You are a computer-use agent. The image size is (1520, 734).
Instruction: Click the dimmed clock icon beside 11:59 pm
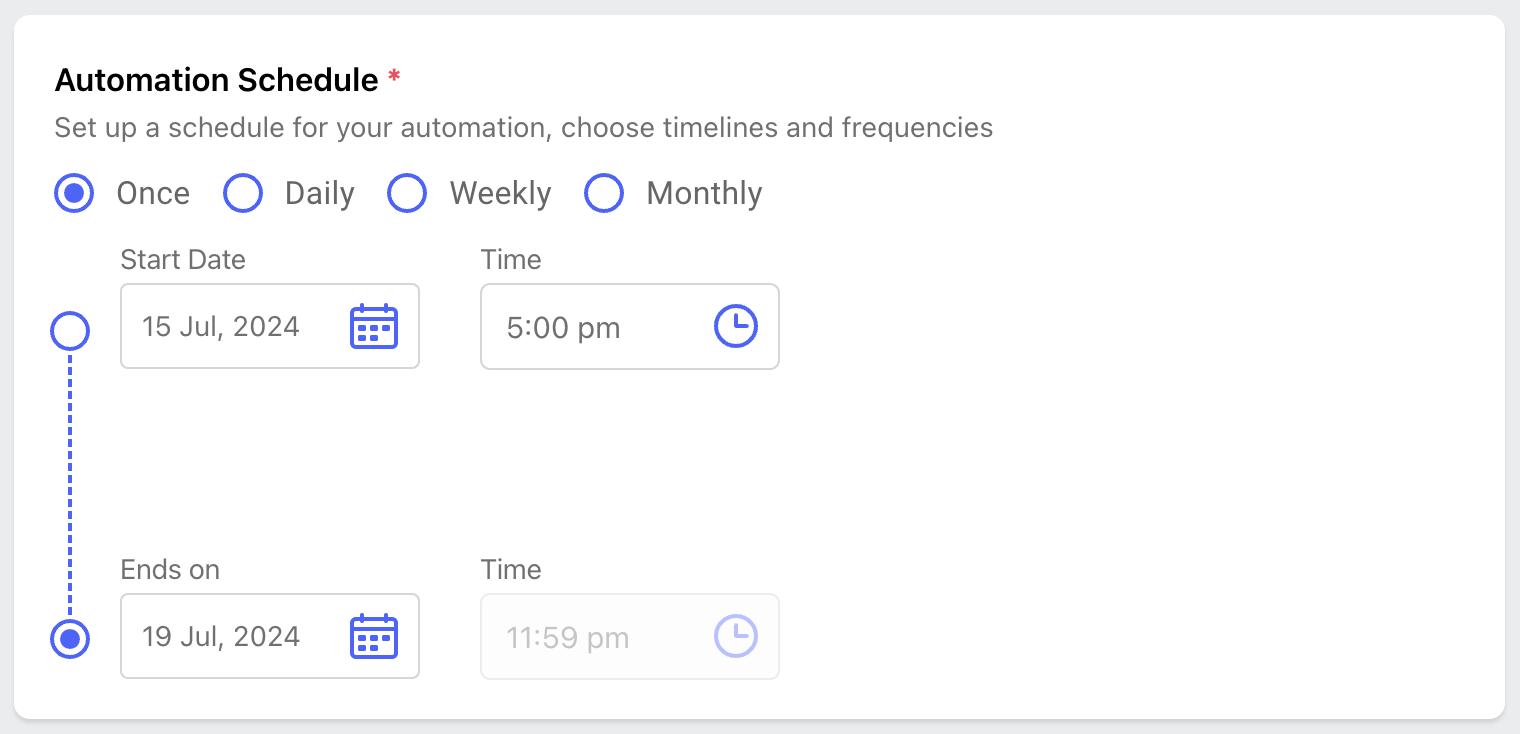[x=736, y=637]
